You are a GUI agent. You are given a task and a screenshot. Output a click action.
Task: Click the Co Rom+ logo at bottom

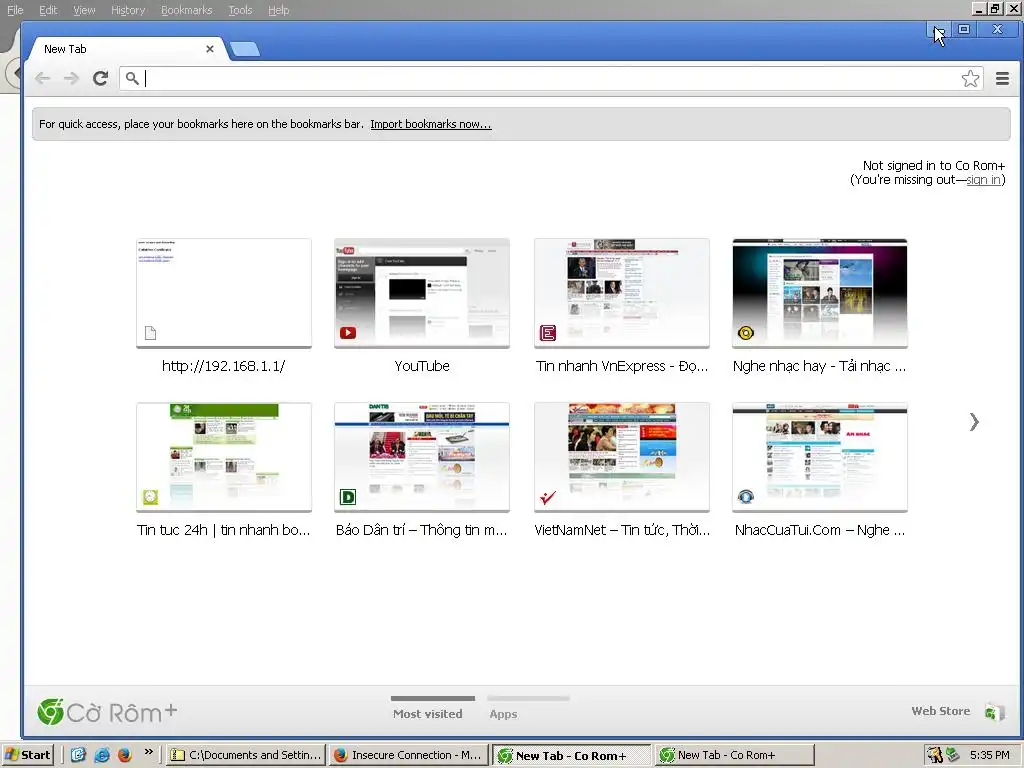point(107,712)
